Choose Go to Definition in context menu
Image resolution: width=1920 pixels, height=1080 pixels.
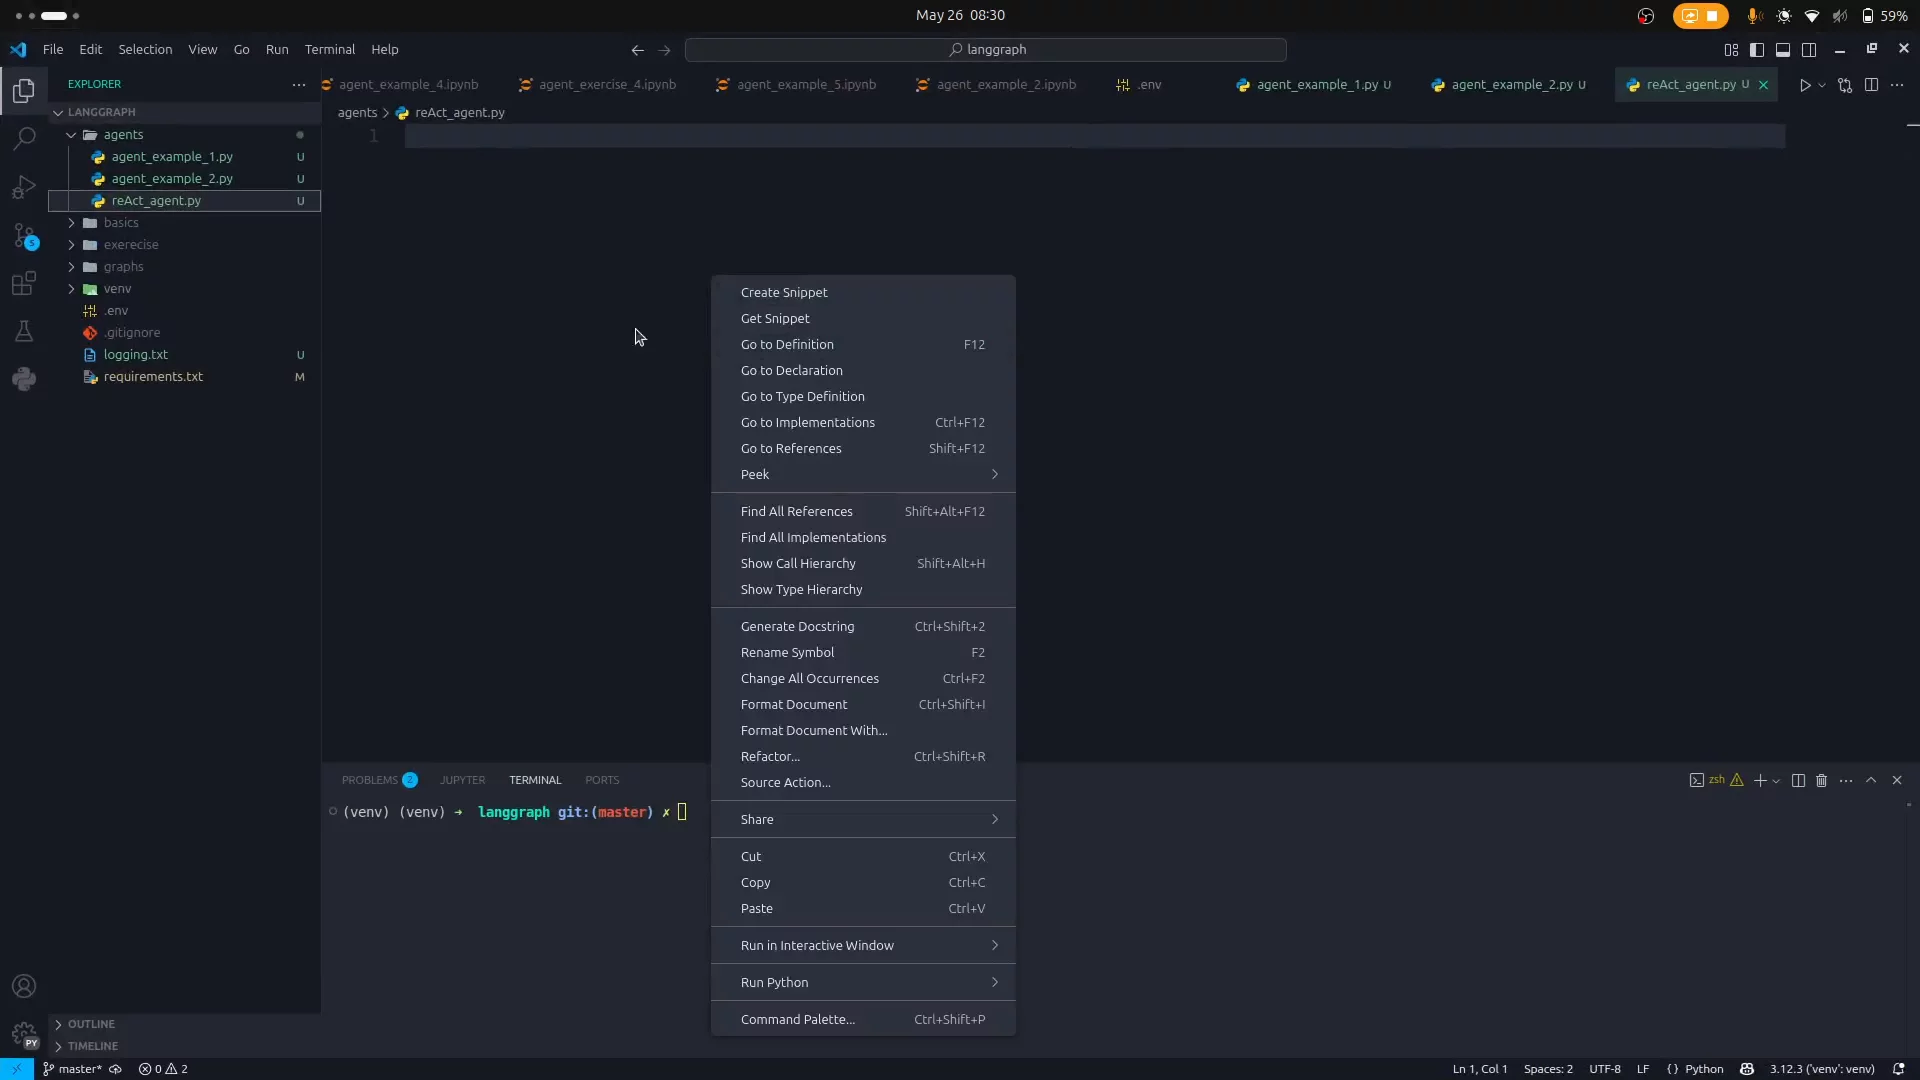(x=863, y=345)
